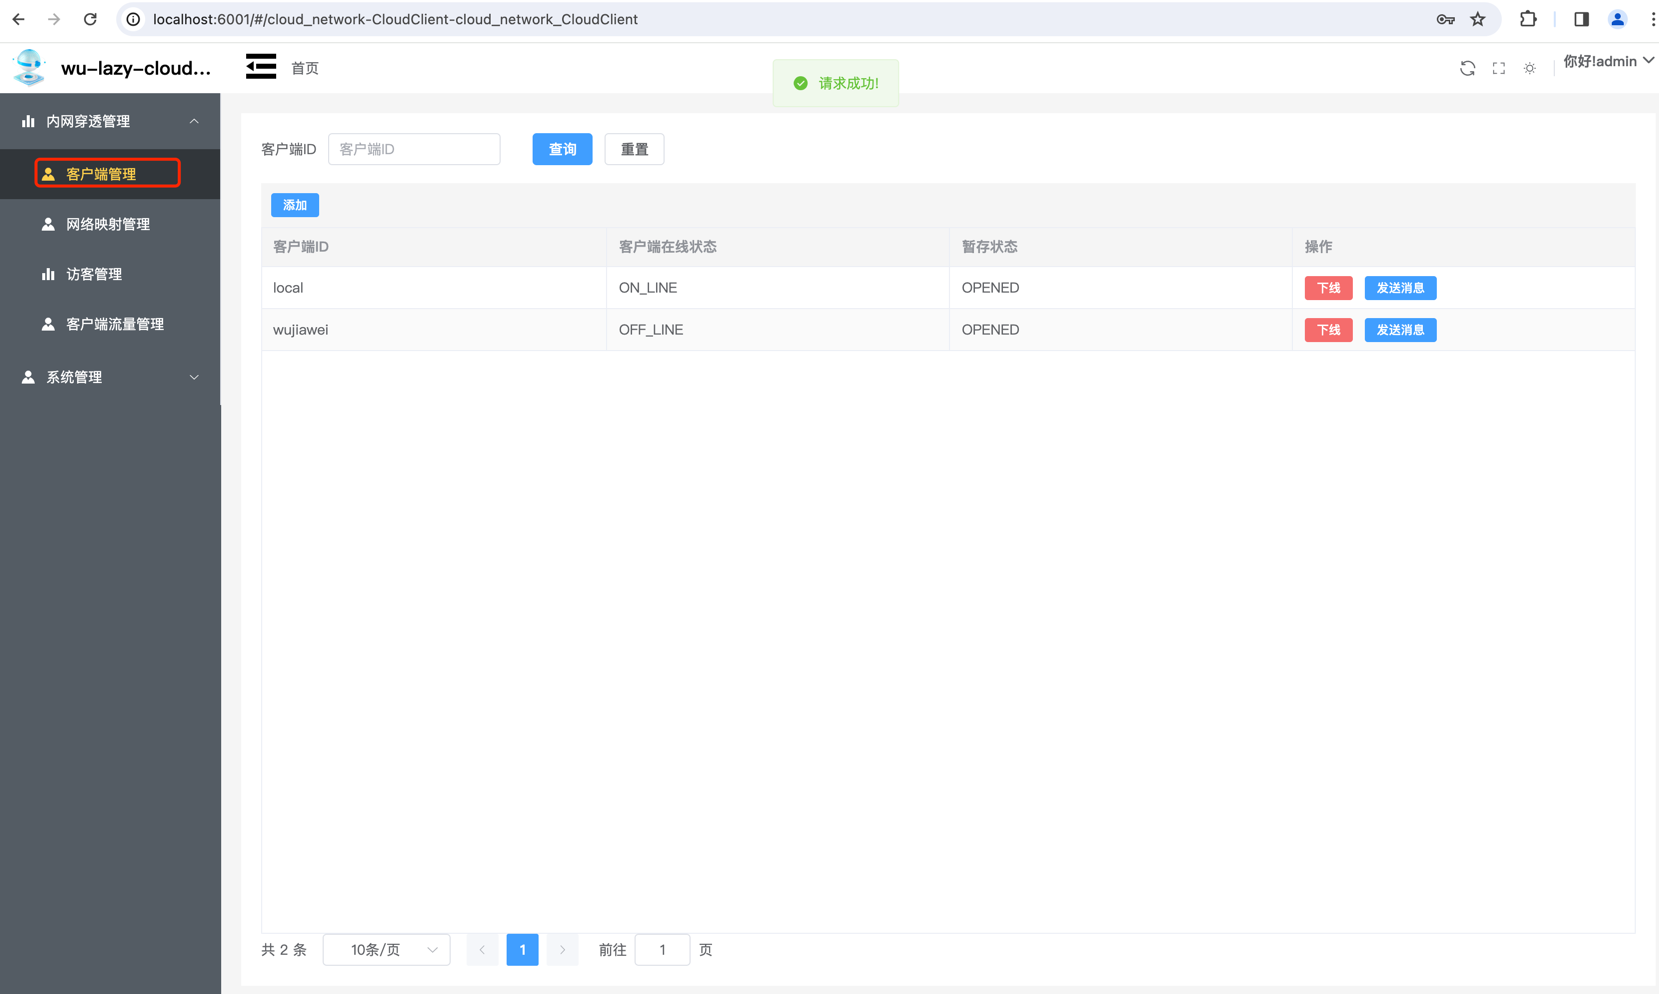Focus the 客户端ID search input
1659x994 pixels.
coord(414,149)
